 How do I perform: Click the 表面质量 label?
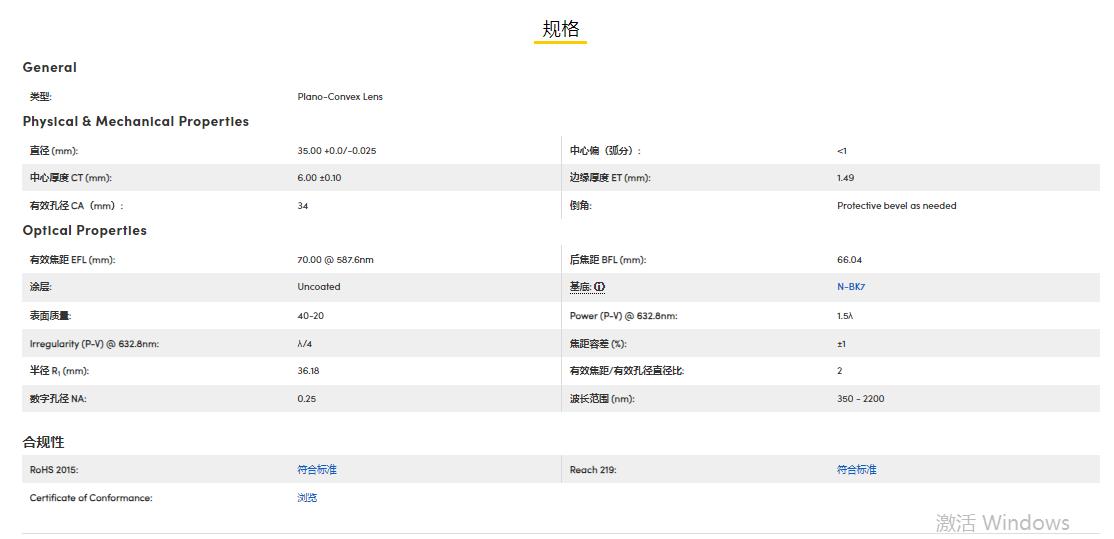(50, 315)
